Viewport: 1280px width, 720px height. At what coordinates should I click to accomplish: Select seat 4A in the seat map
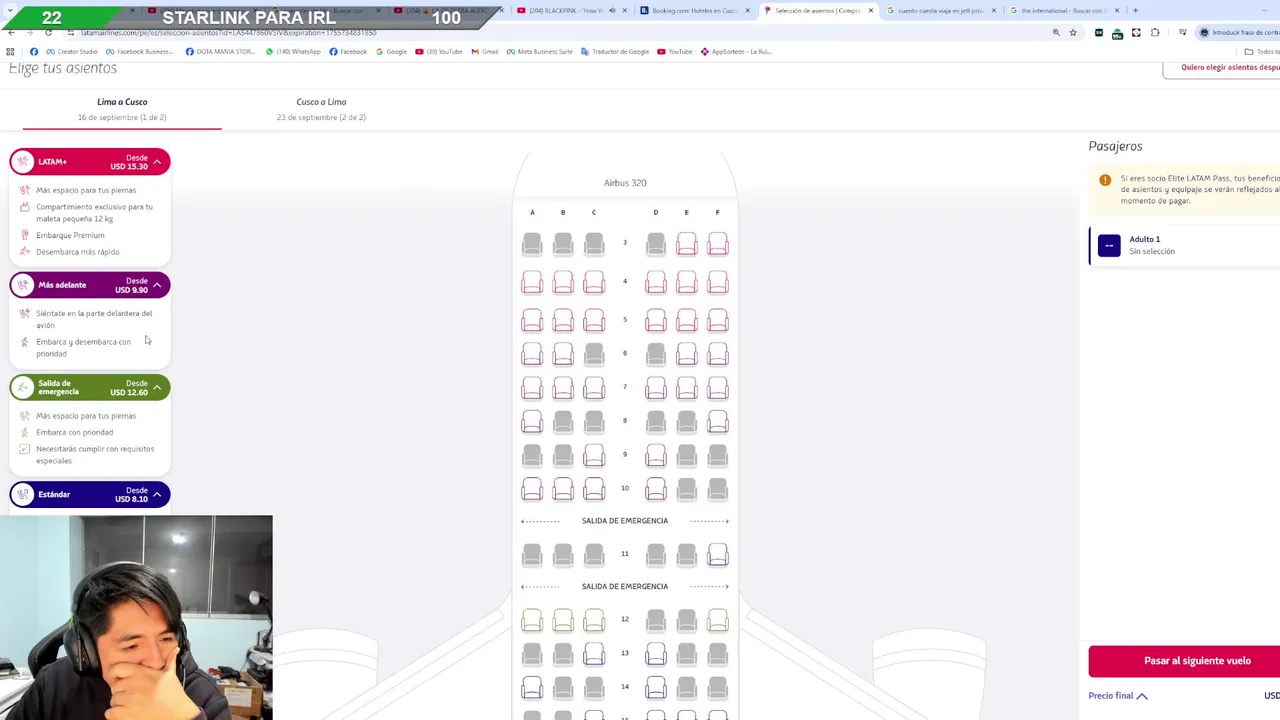pos(532,283)
